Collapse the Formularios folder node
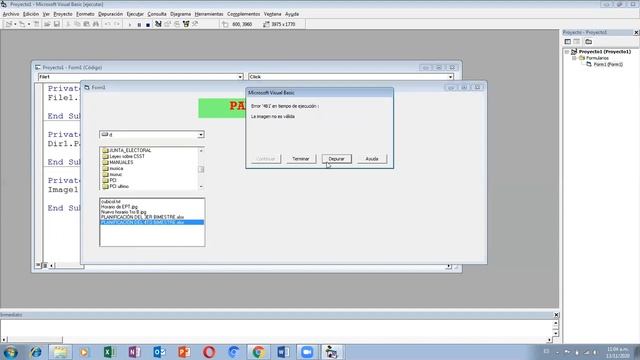 (x=574, y=58)
